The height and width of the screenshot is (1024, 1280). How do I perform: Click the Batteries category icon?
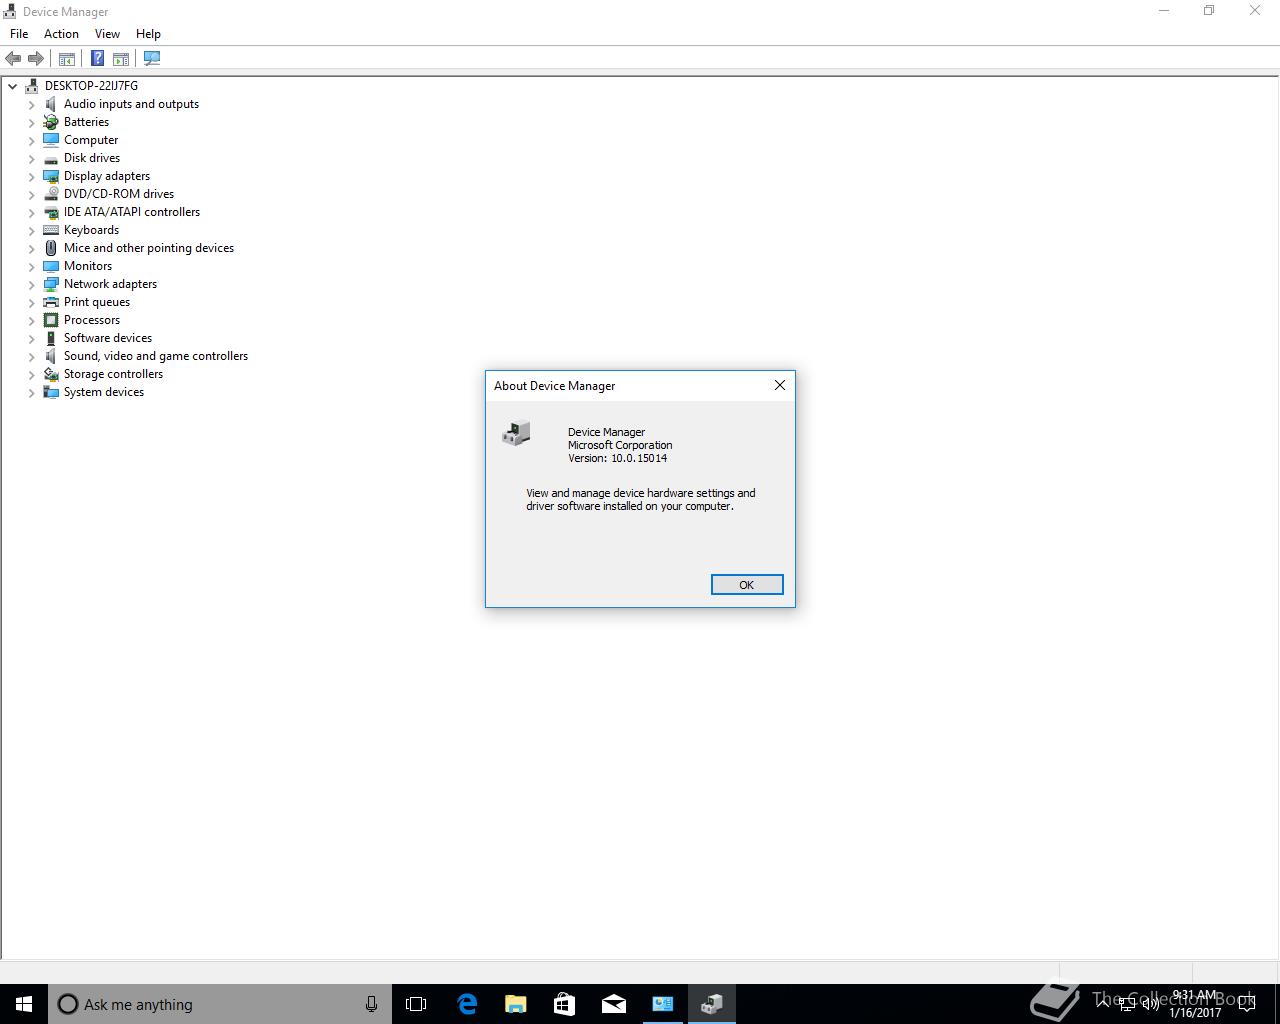tap(51, 122)
